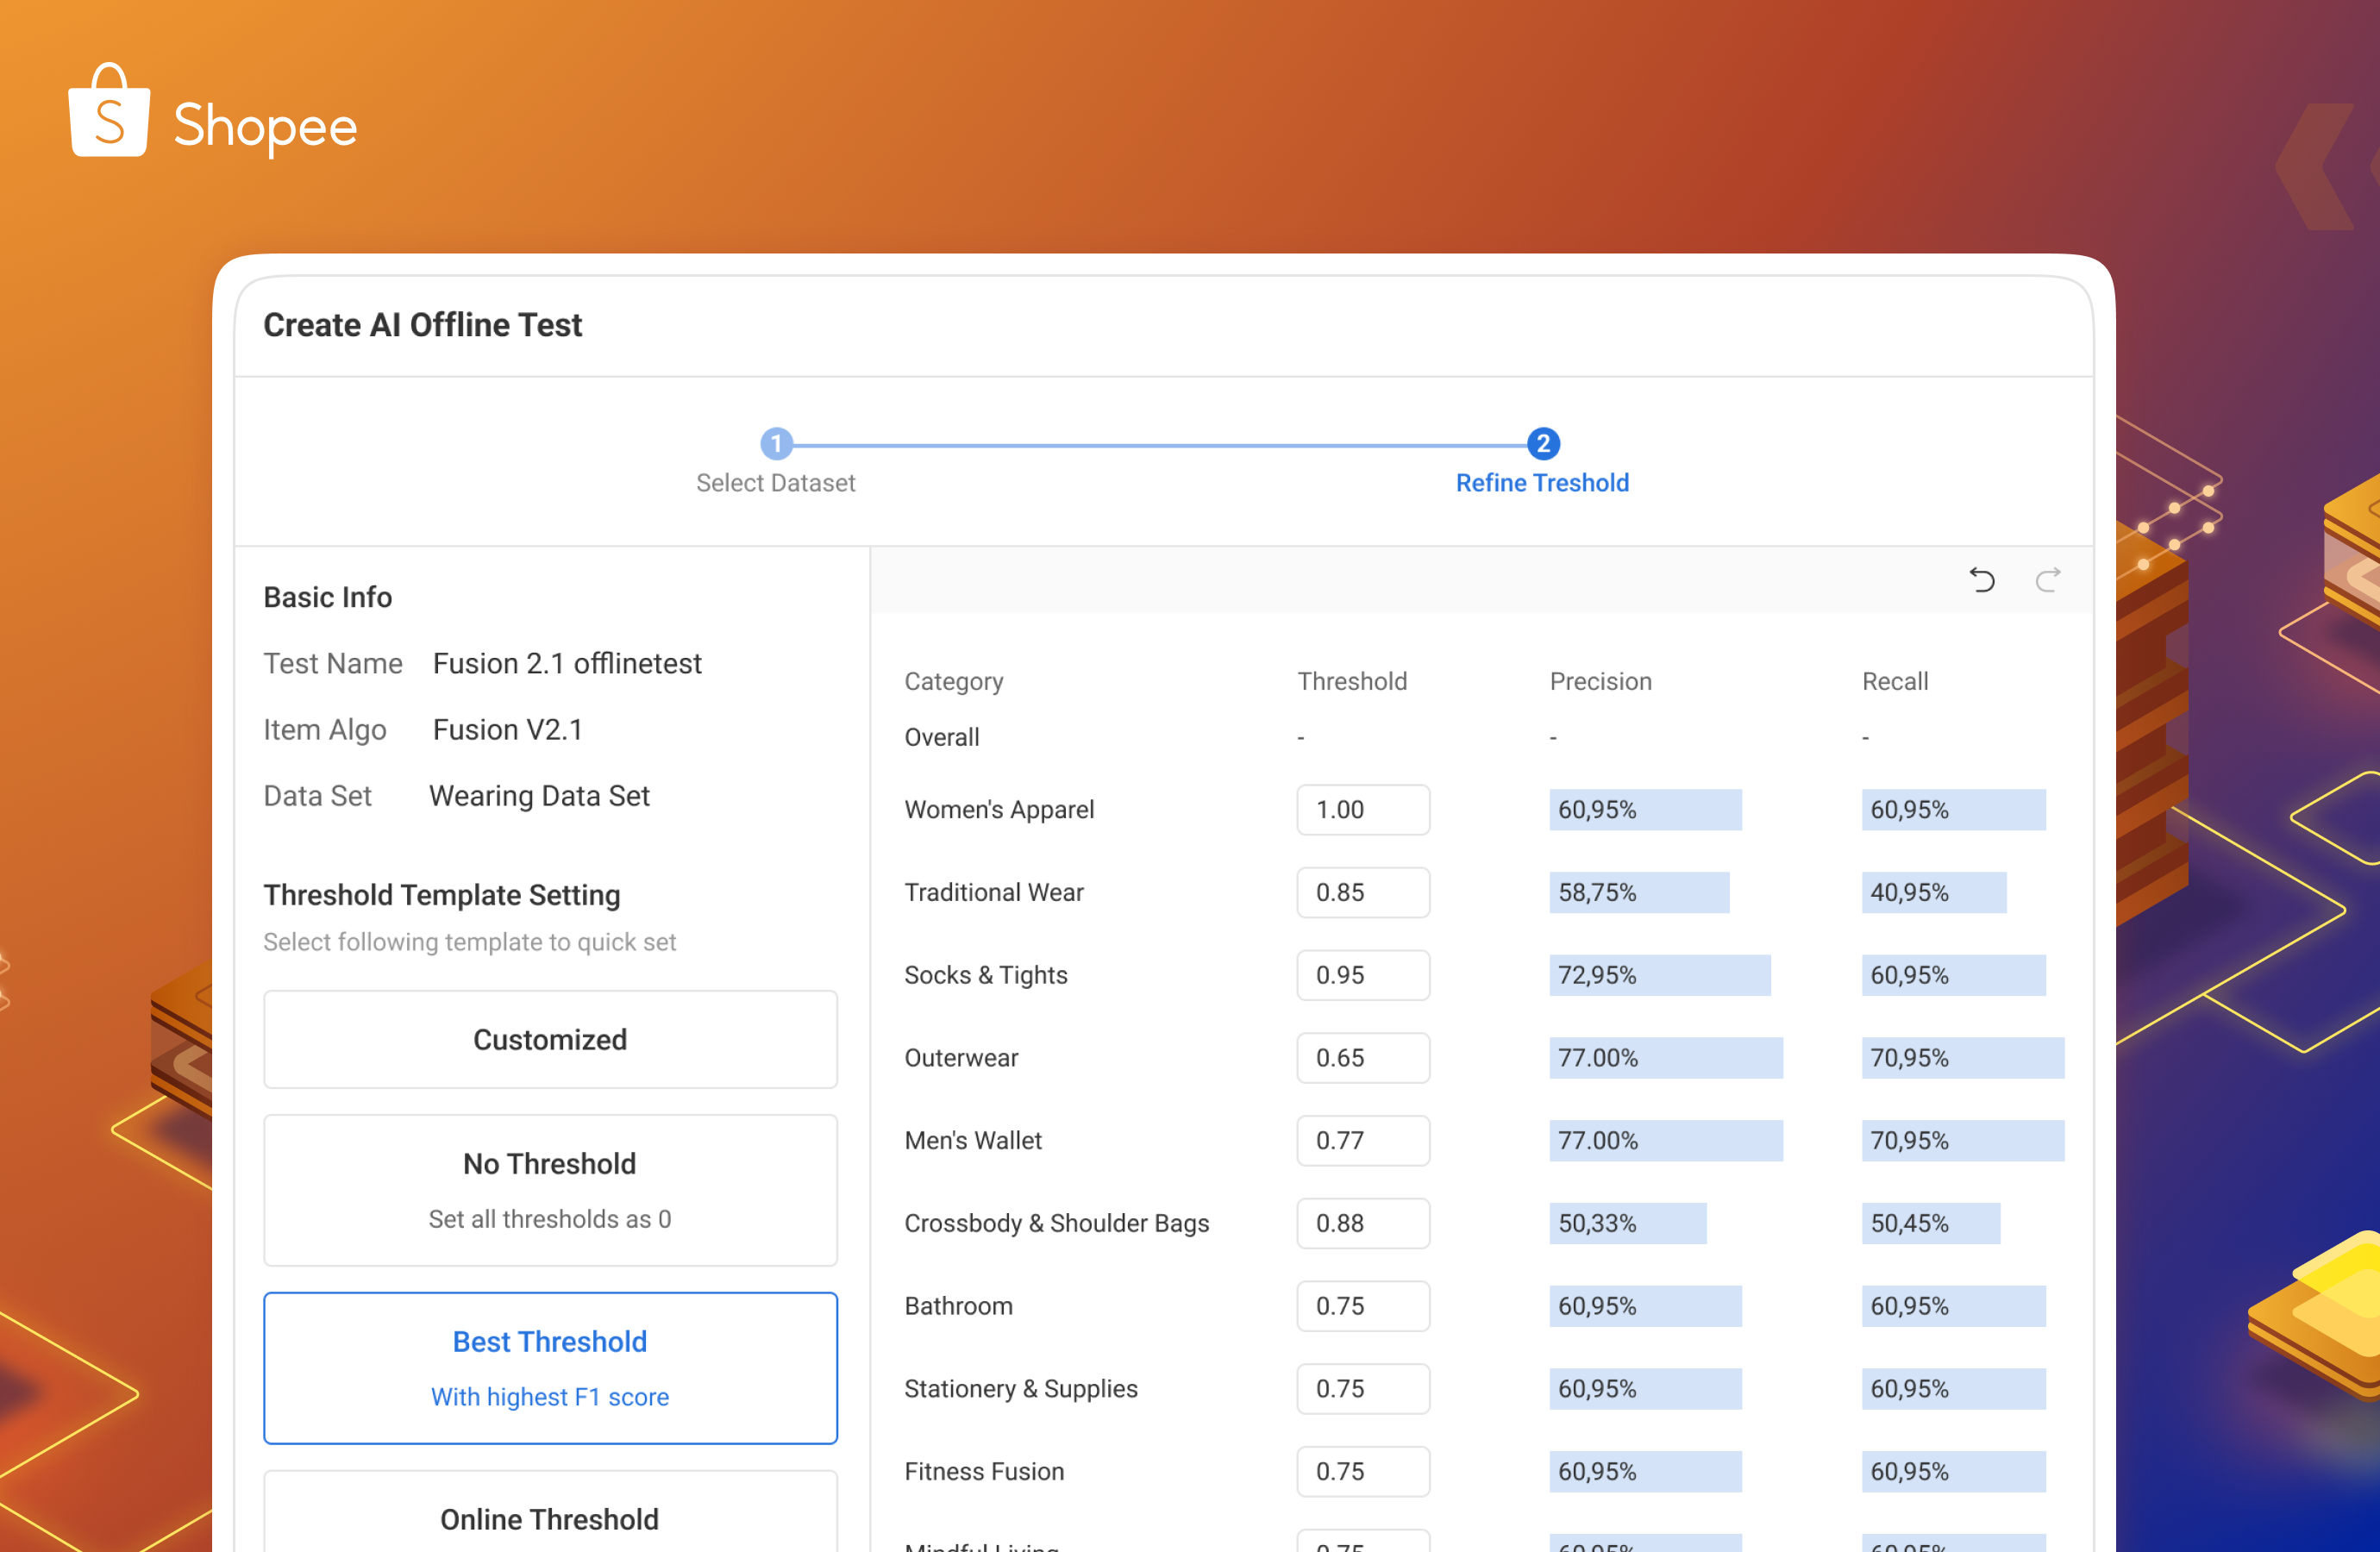Click the Create AI Offline Test title

click(x=422, y=325)
